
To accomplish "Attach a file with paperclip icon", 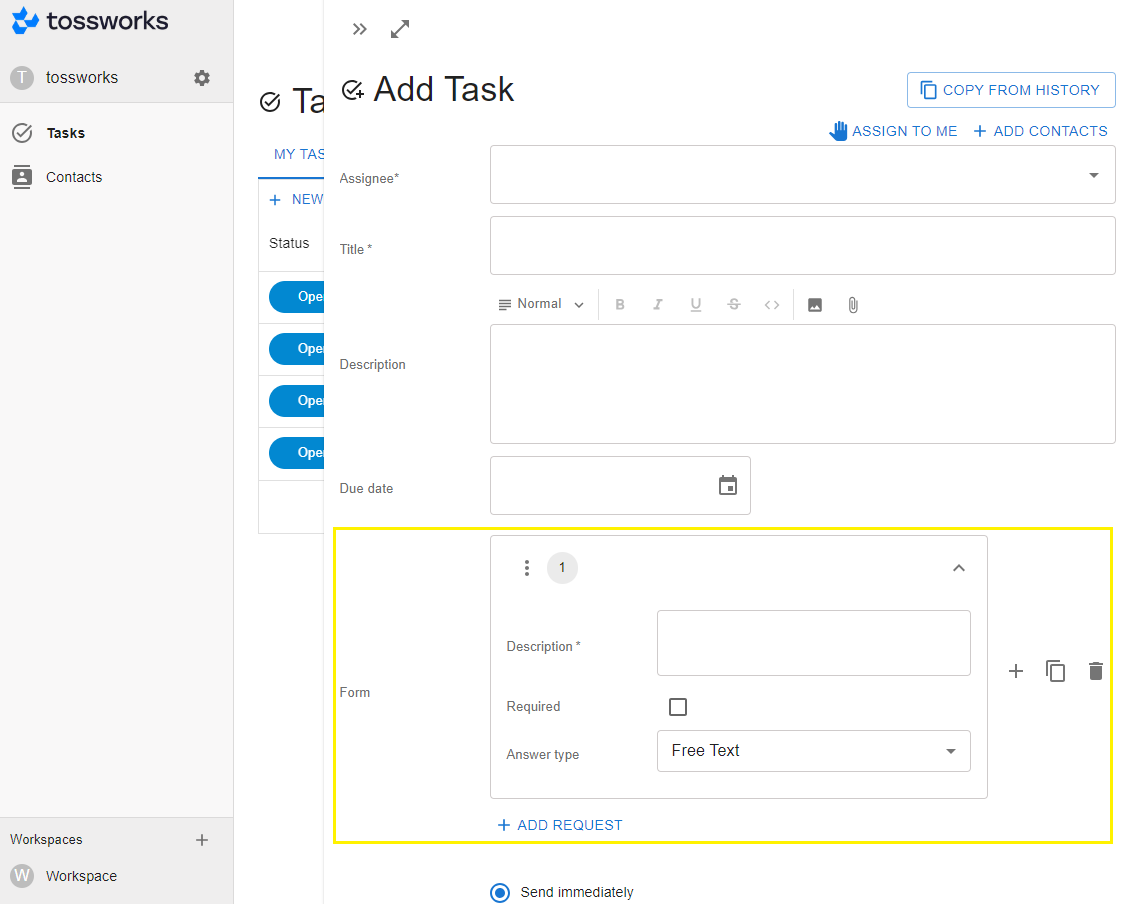I will 852,305.
